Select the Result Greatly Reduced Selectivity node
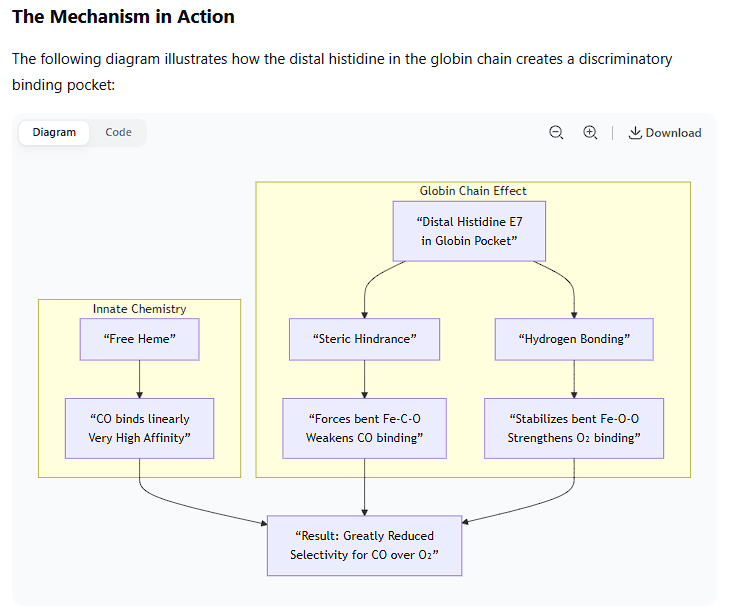 tap(364, 545)
